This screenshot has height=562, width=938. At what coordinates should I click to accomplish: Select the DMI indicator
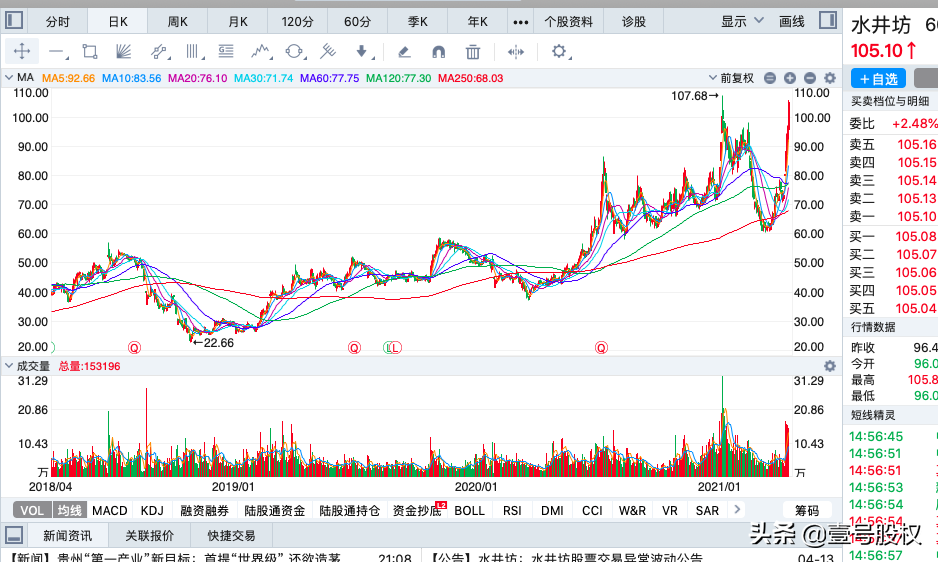(552, 511)
